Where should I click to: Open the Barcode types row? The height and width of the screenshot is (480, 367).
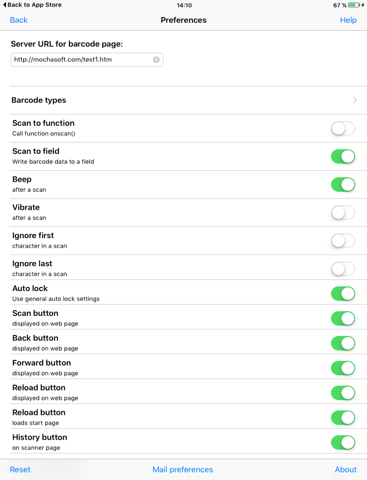(188, 100)
